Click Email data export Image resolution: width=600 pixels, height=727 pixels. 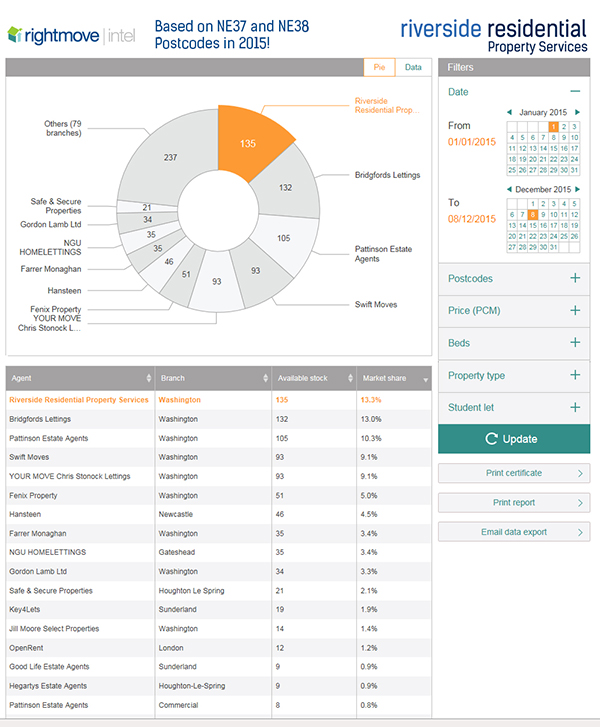click(514, 532)
